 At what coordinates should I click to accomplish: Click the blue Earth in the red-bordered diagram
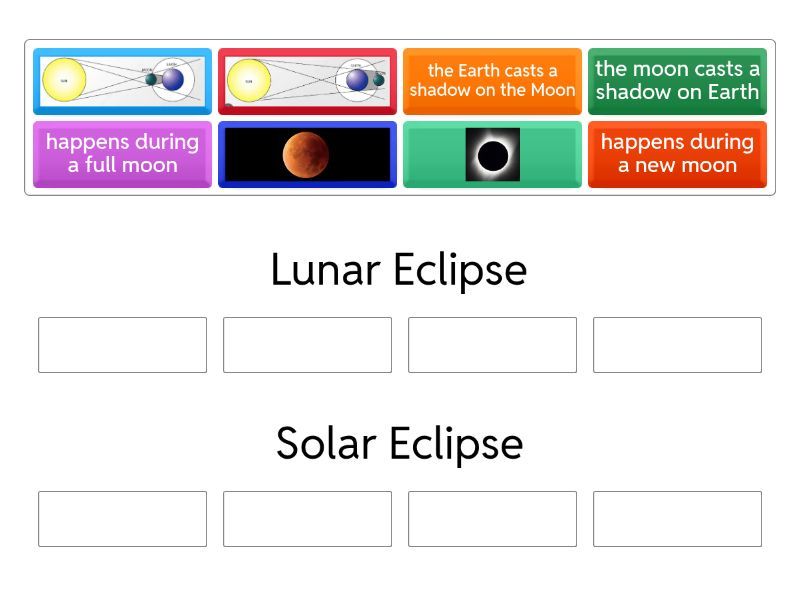tap(357, 80)
